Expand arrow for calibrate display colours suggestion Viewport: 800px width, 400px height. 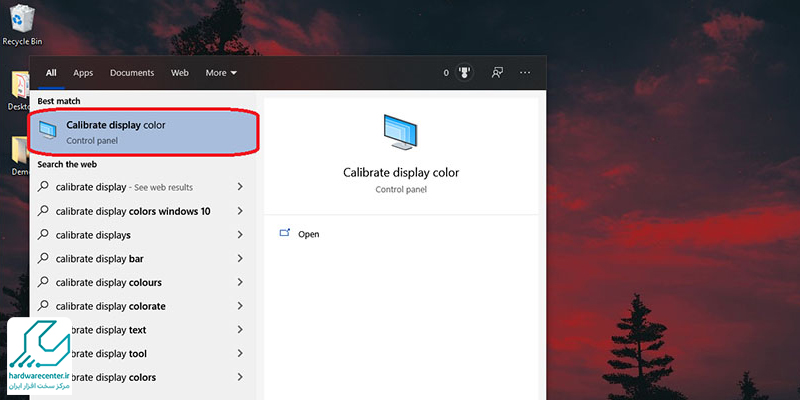tap(240, 283)
